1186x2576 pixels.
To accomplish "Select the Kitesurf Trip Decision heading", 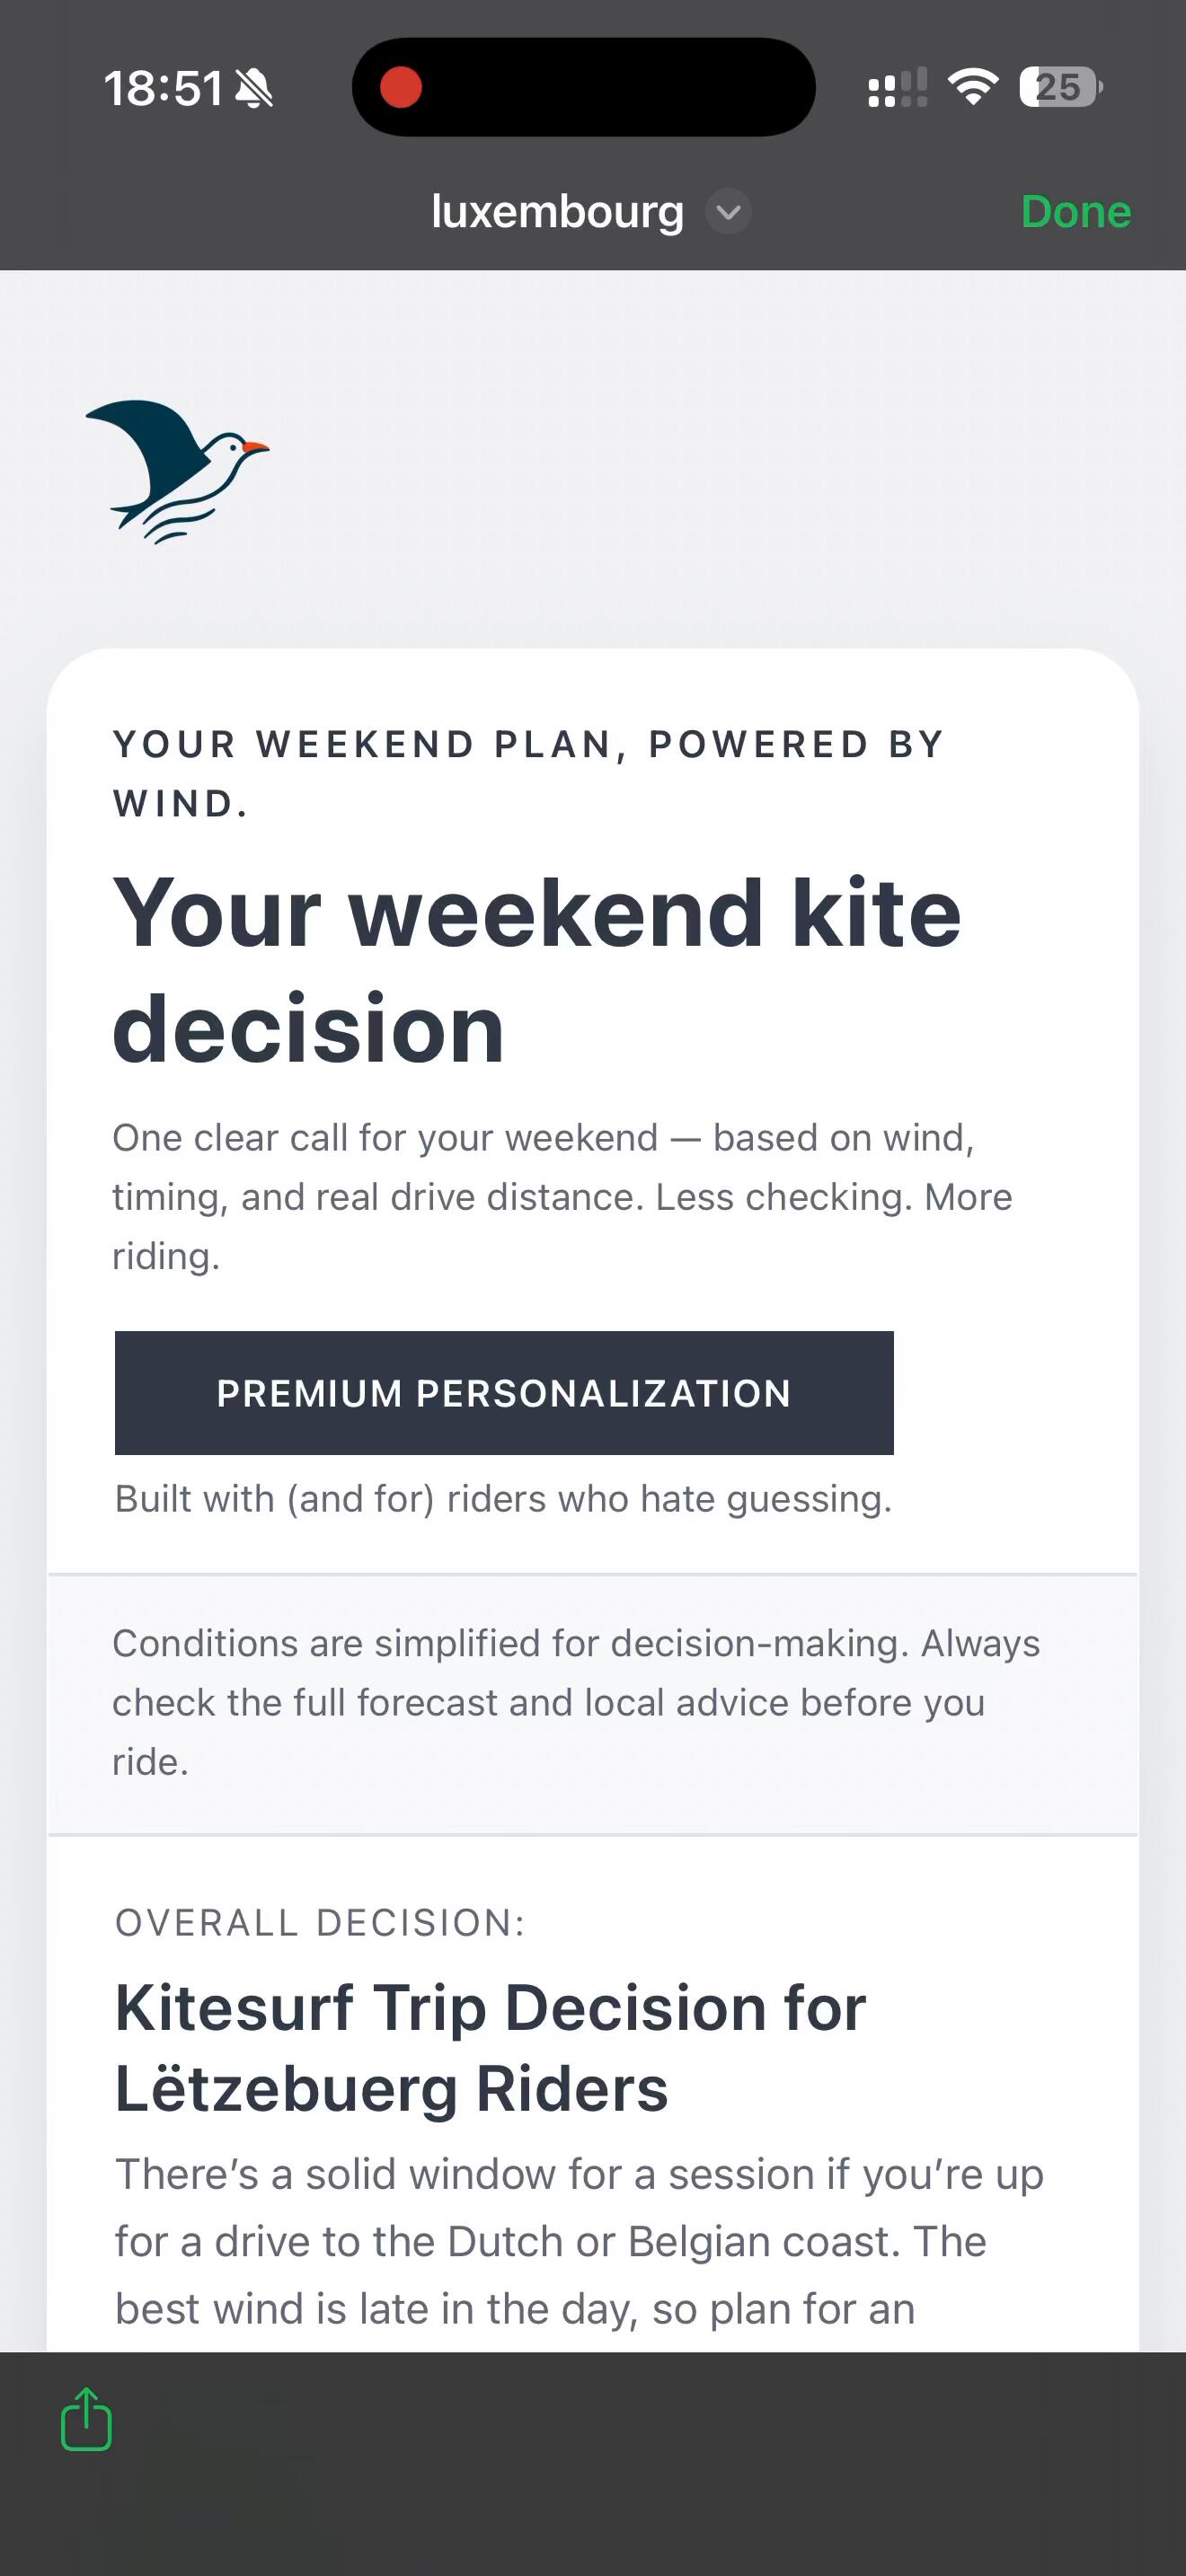I will [490, 2047].
